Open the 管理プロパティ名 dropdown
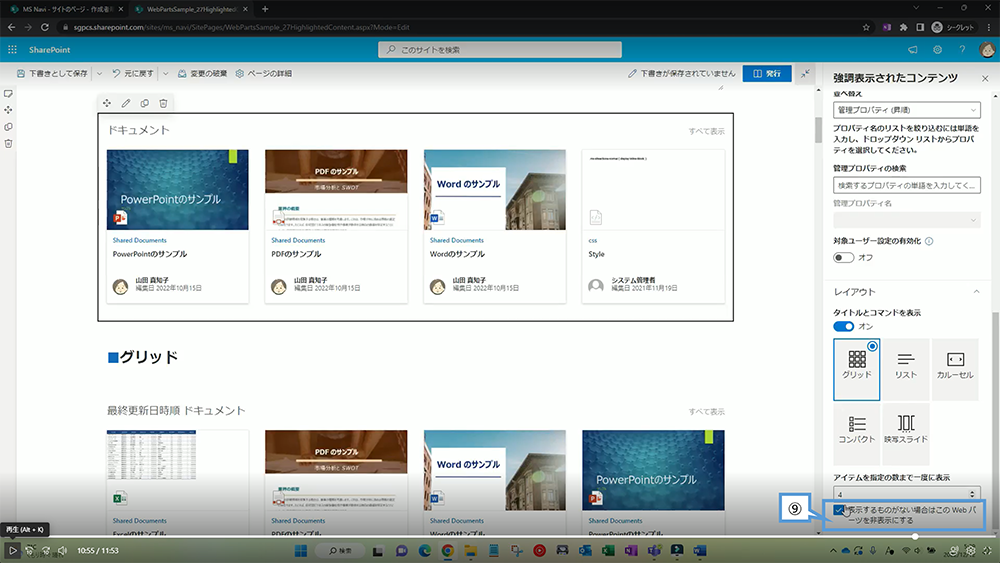1000x563 pixels. [x=906, y=220]
